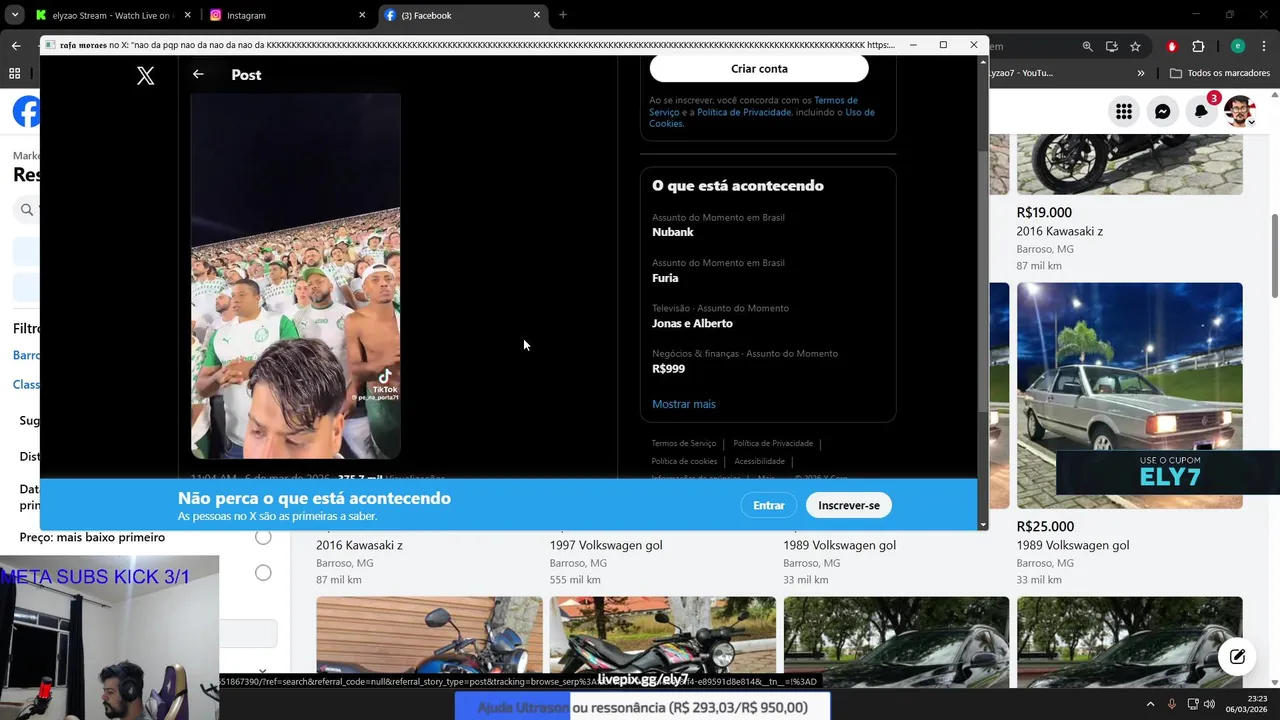Open the Chrome apps grid in bookmarks bar

click(x=14, y=73)
